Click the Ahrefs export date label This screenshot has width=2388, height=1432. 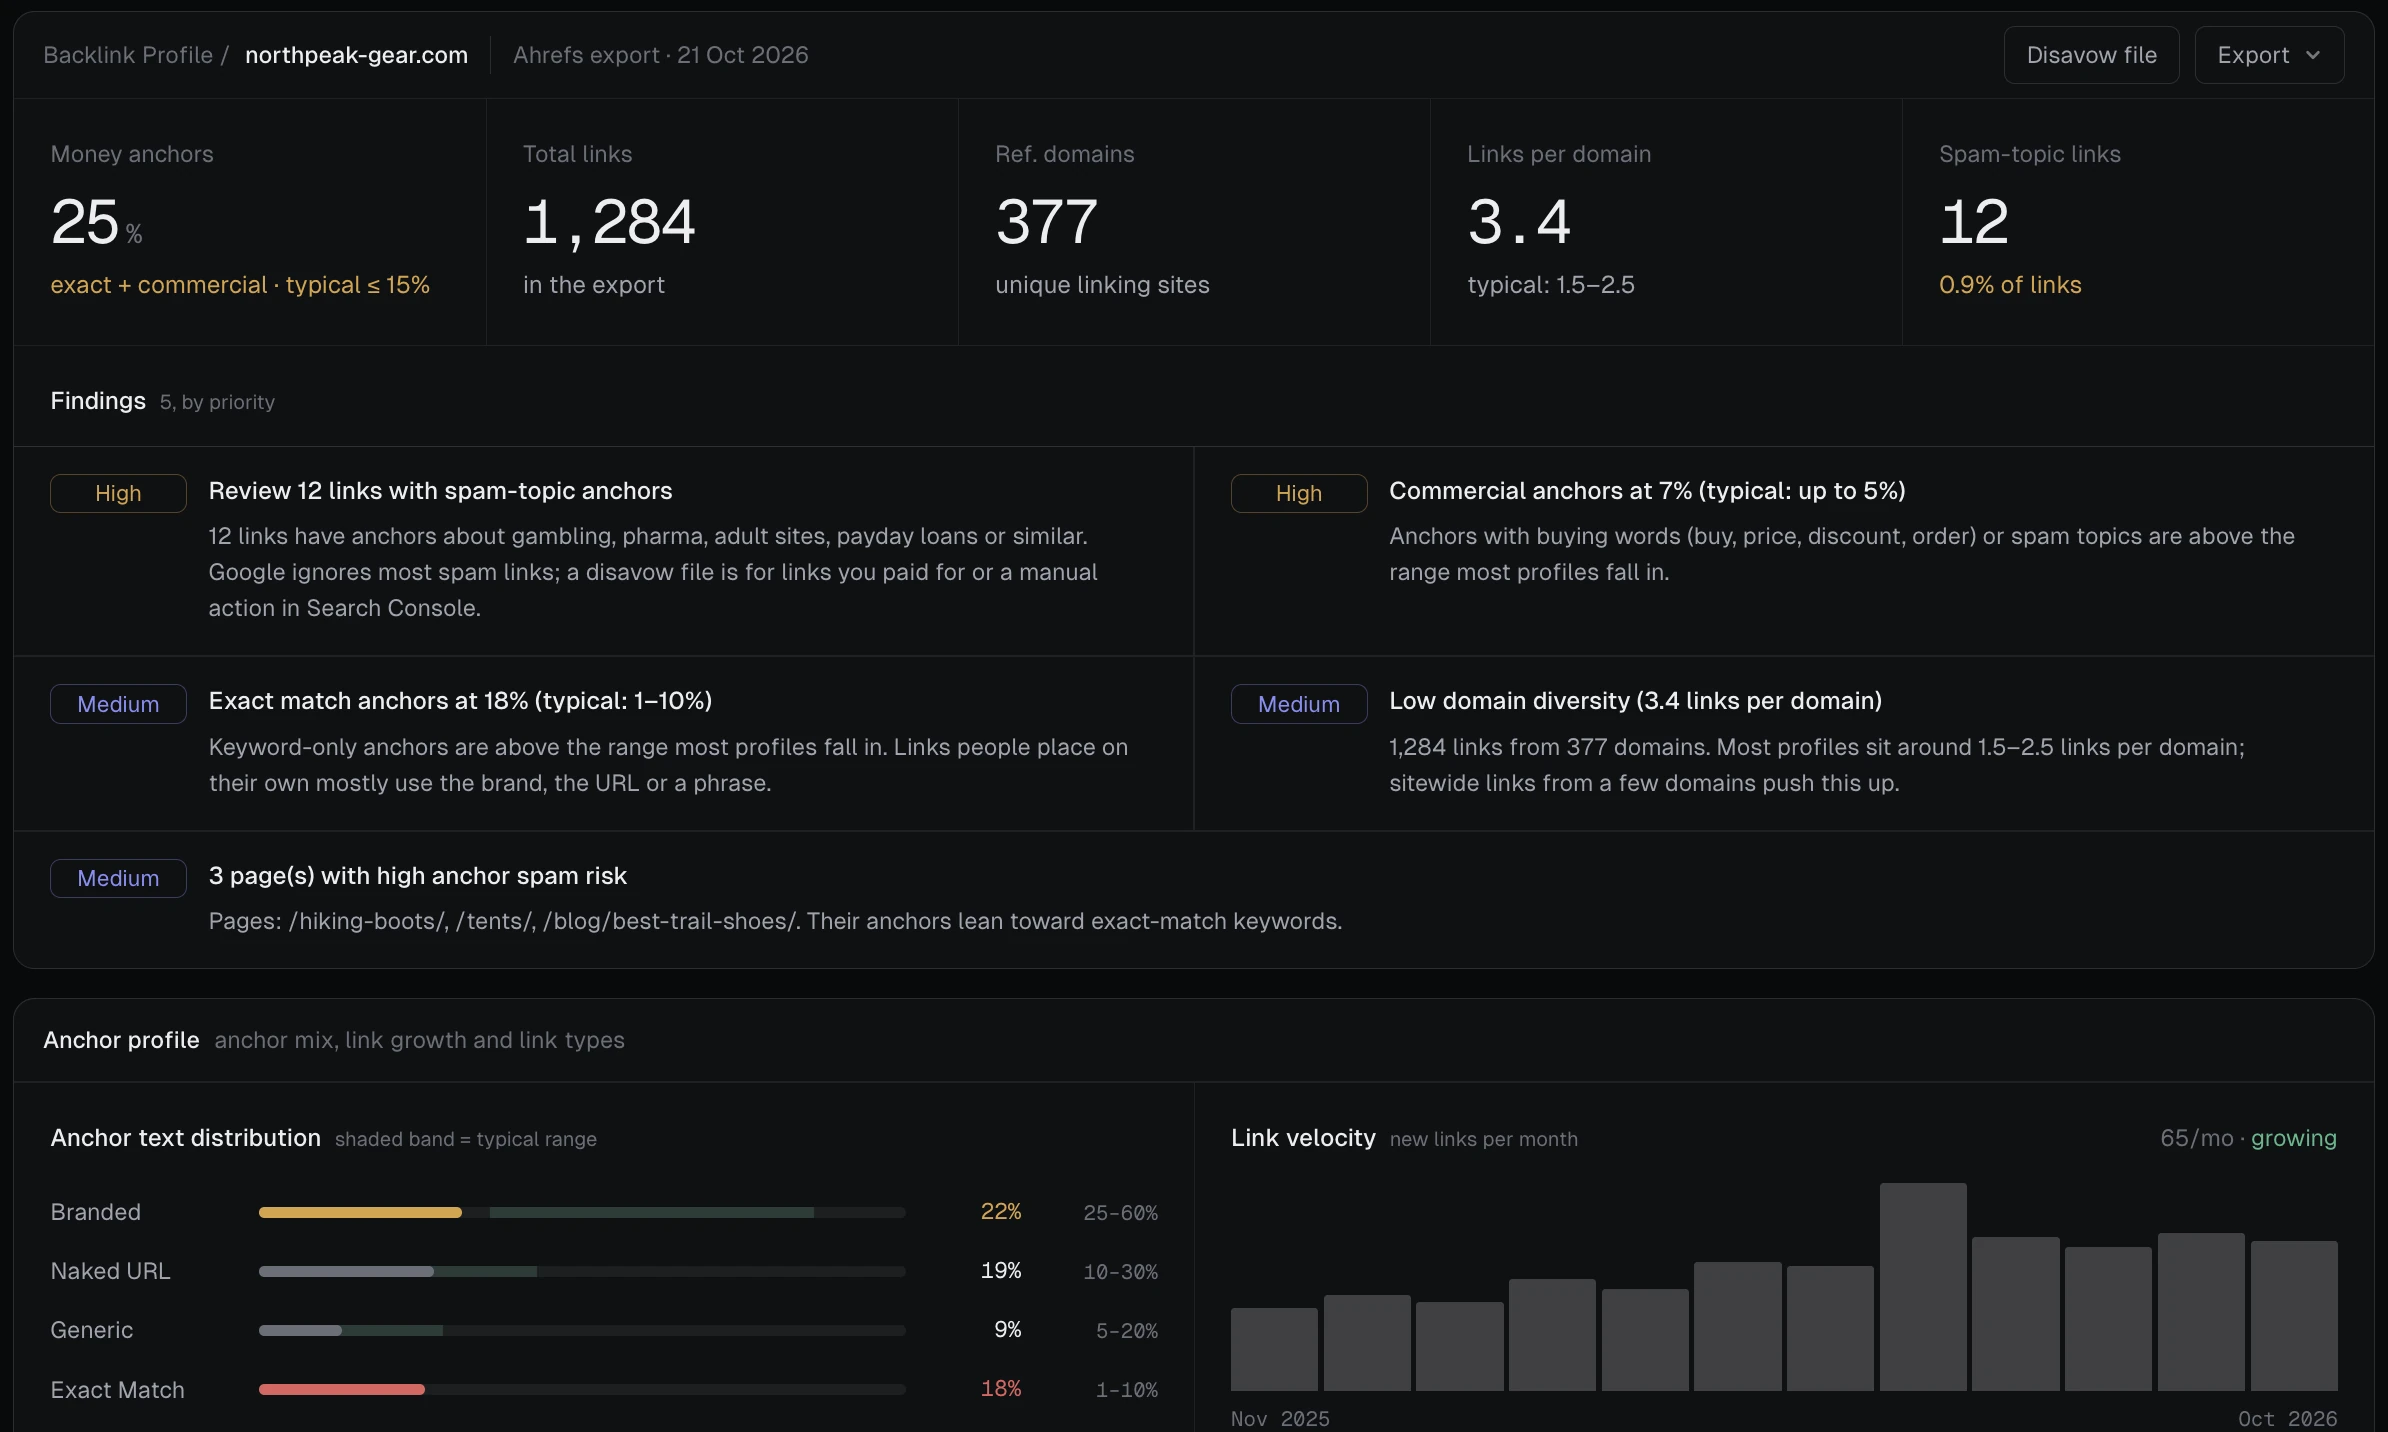[x=660, y=55]
